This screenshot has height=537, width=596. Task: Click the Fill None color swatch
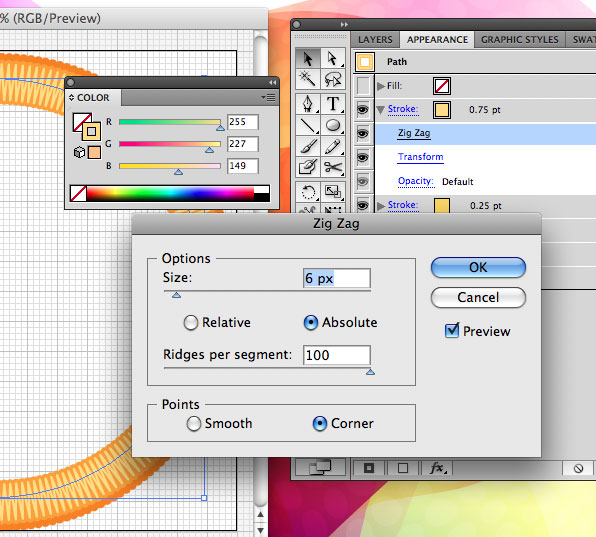click(442, 86)
